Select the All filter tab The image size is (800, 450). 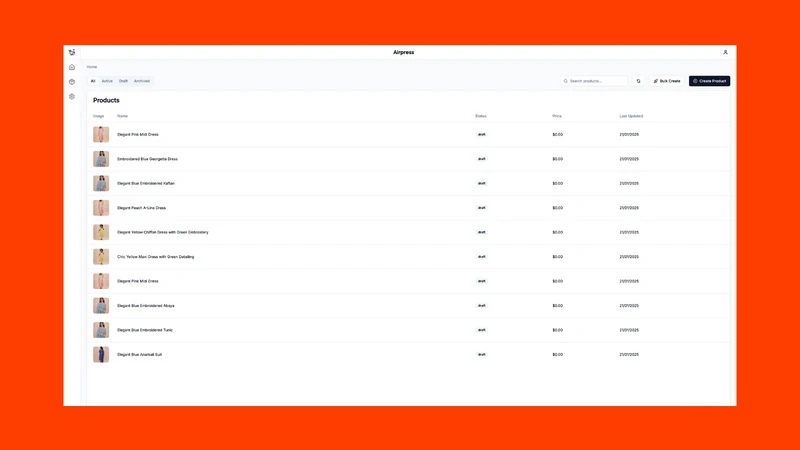93,81
